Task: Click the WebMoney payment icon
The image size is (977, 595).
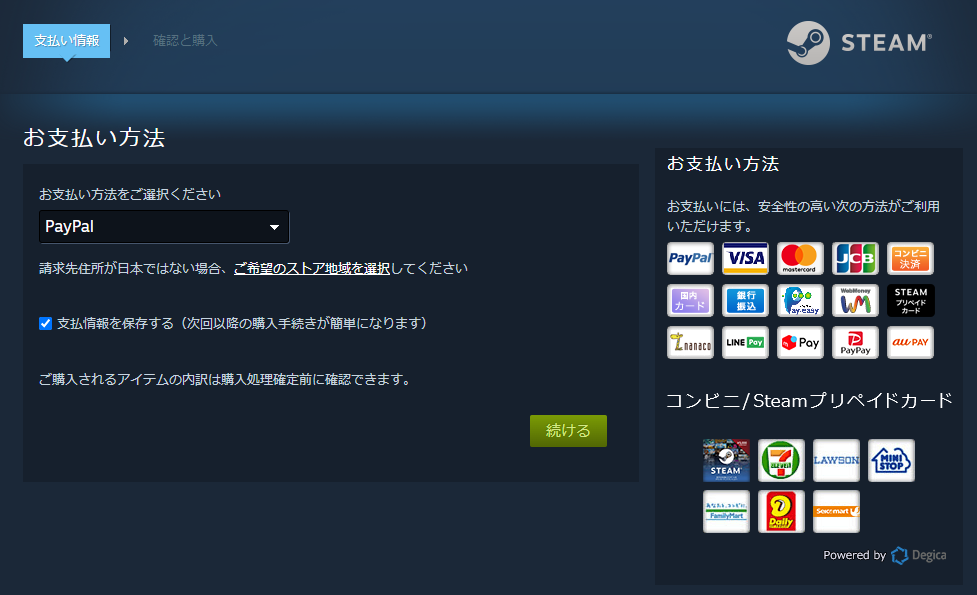Action: [855, 300]
